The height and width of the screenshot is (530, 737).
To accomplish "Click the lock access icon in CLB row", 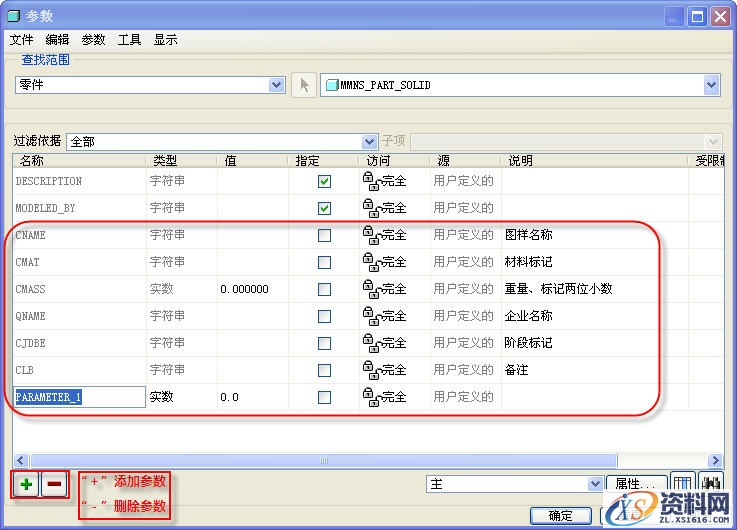I will tap(370, 370).
